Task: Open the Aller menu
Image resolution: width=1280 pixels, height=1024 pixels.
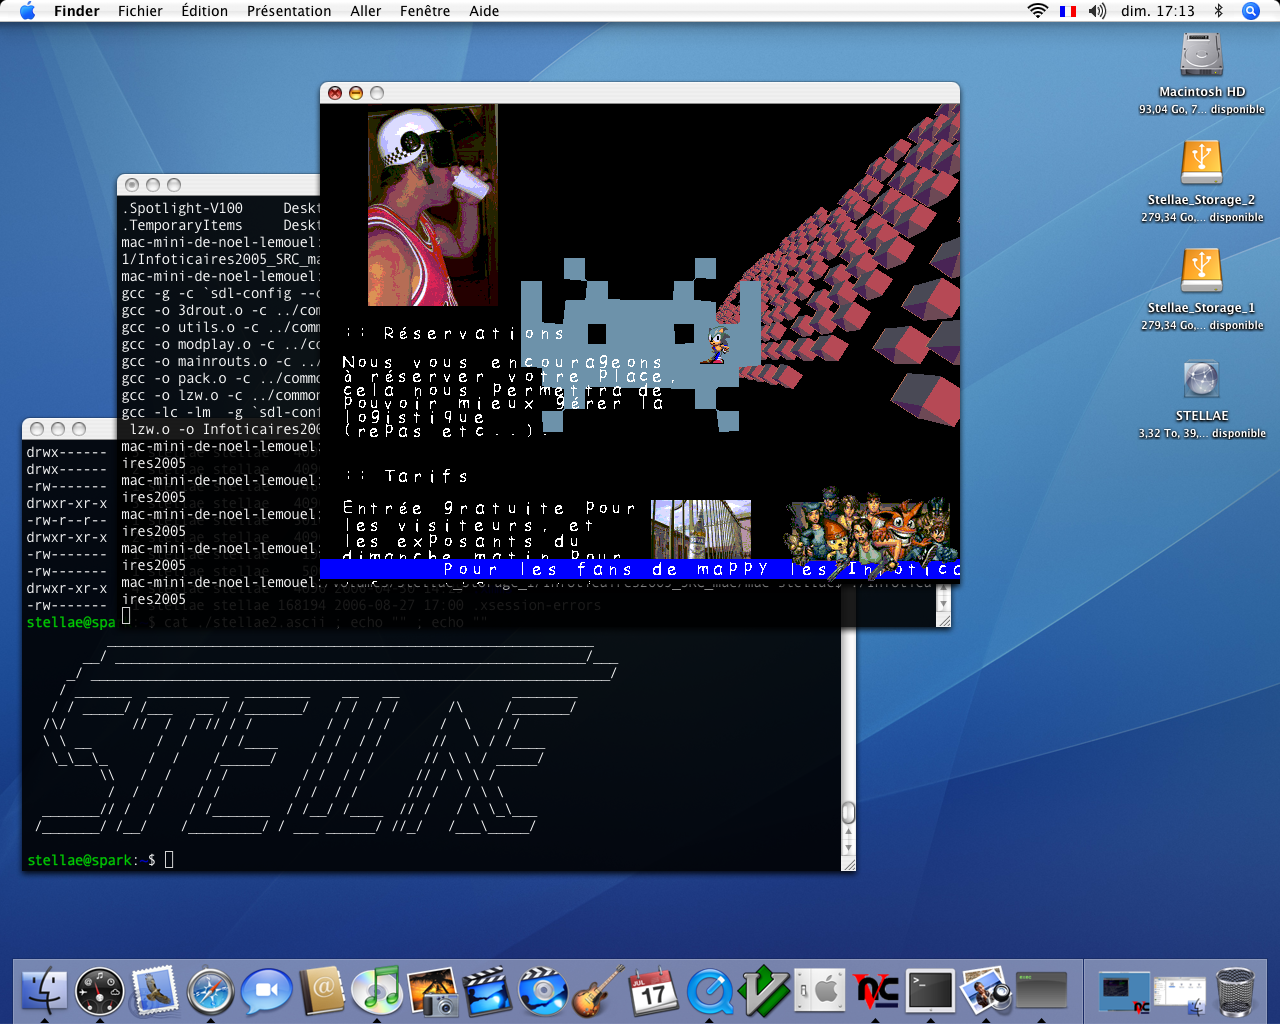Action: (x=365, y=11)
